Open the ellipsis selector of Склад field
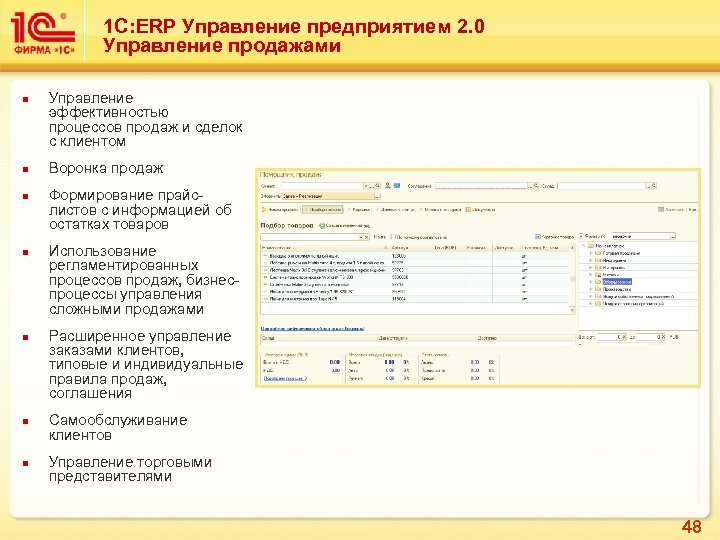 648,186
